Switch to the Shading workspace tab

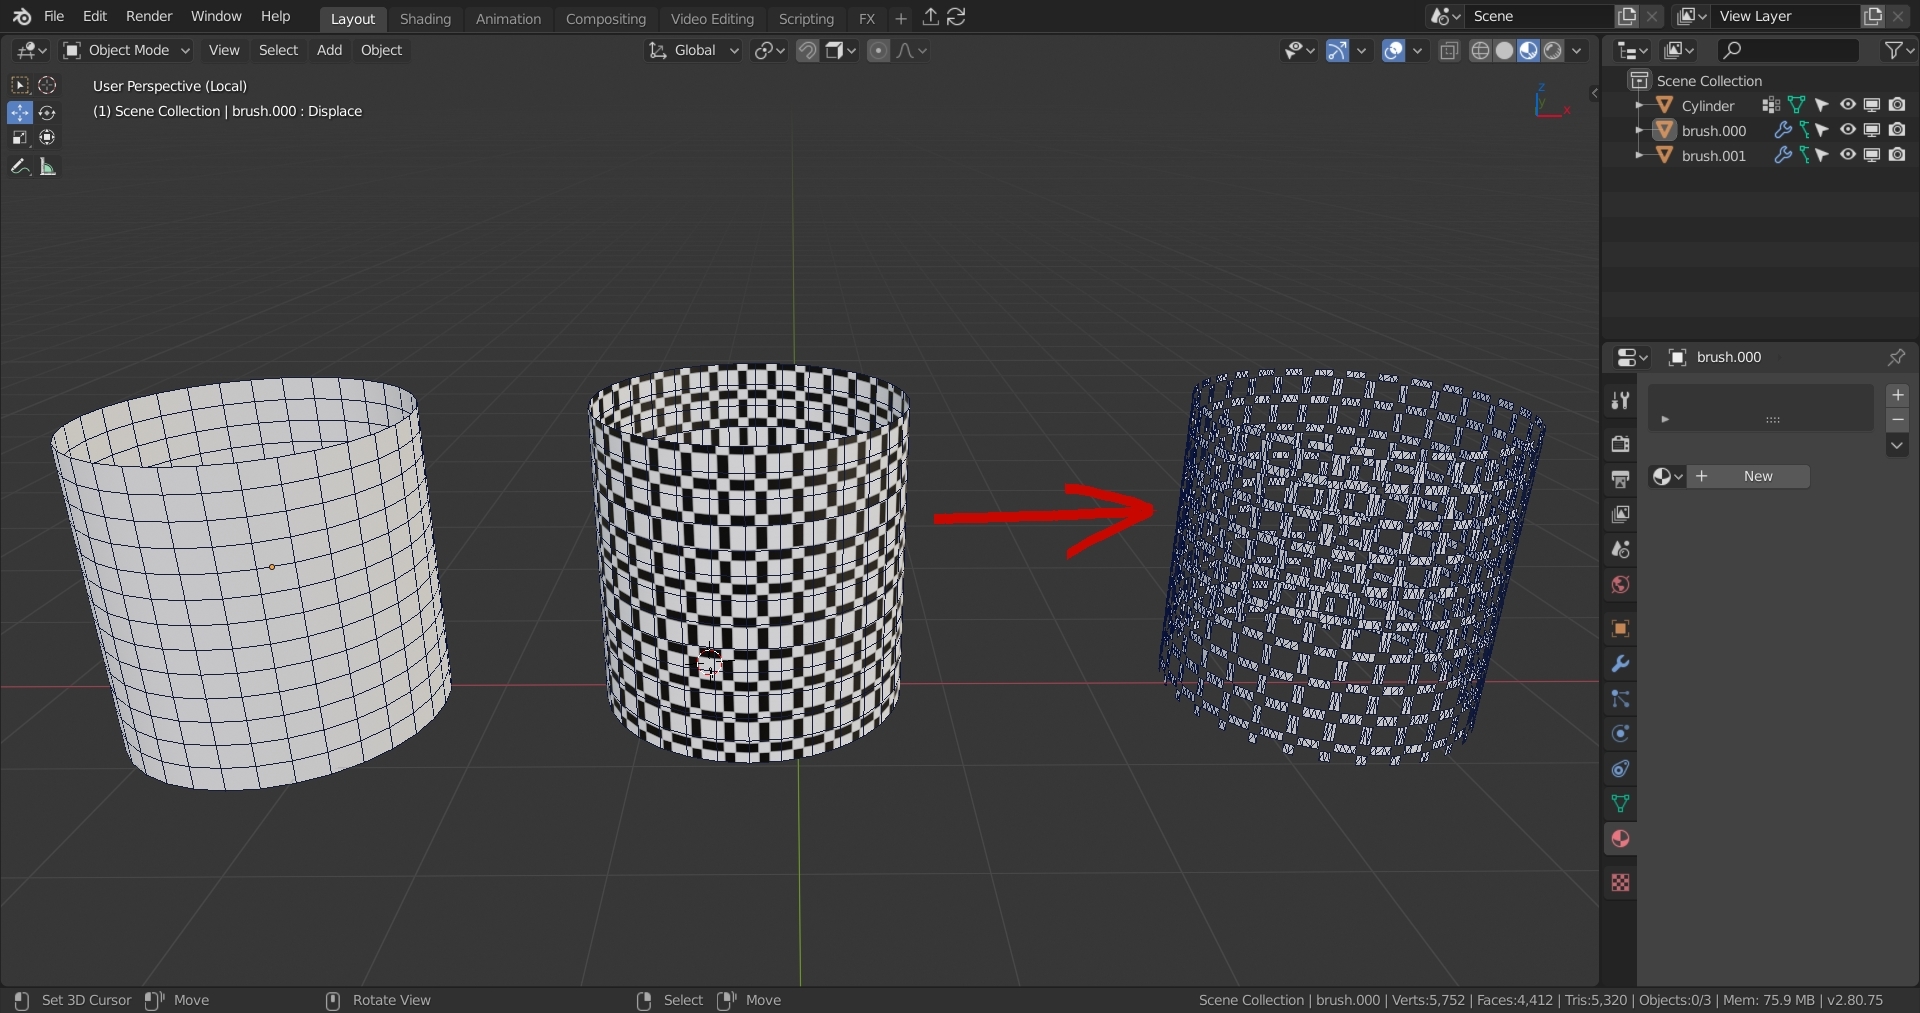425,18
